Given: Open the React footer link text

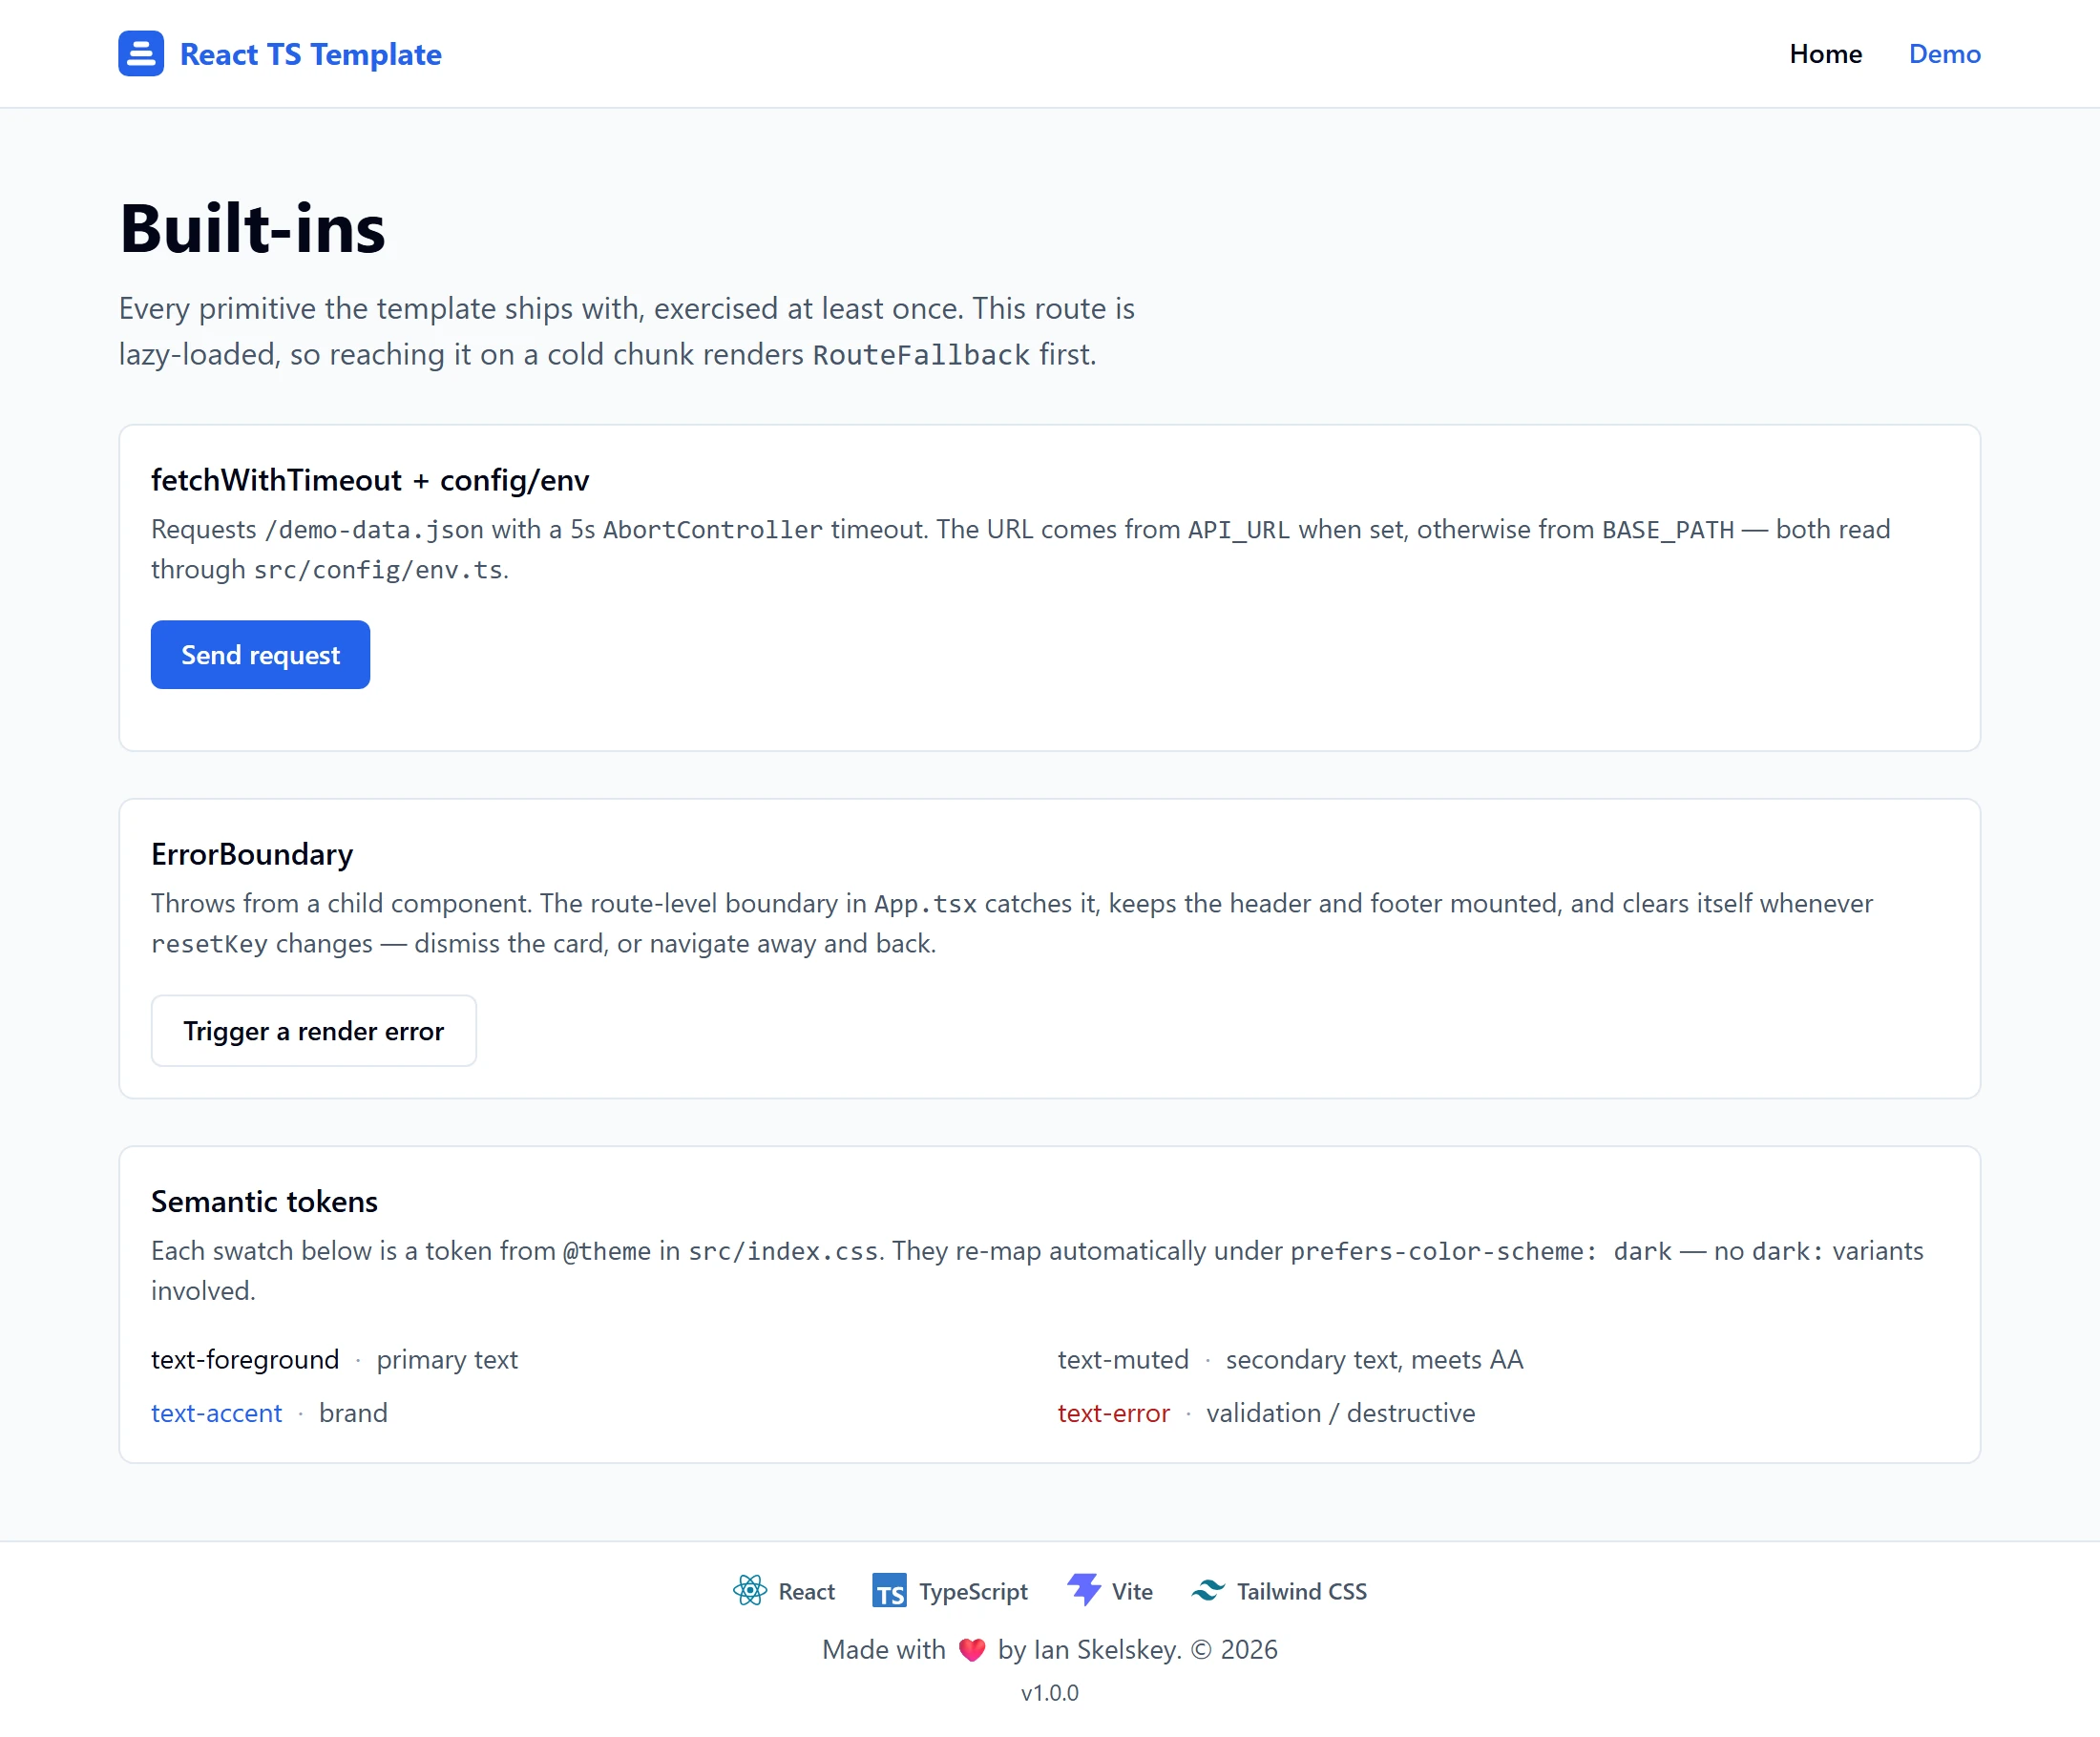Looking at the screenshot, I should 806,1591.
